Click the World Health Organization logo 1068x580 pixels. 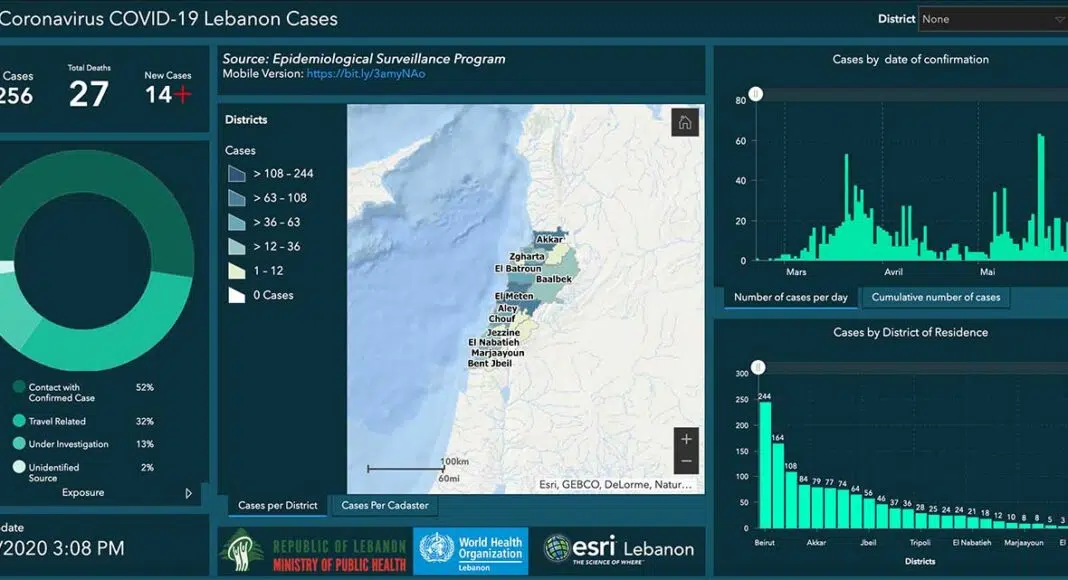coord(471,552)
